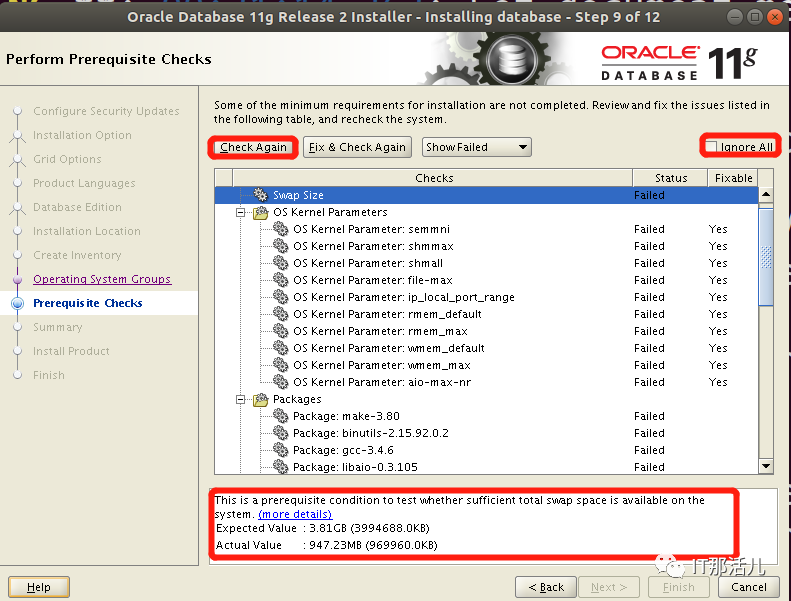791x601 pixels.
Task: Click the gear icon beside wmem_max
Action: tap(280, 365)
